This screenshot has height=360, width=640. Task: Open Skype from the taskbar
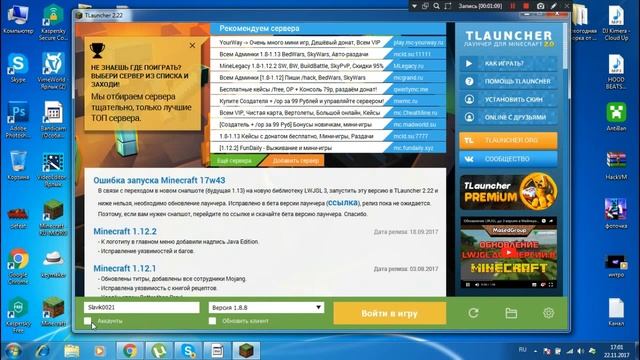(x=188, y=351)
